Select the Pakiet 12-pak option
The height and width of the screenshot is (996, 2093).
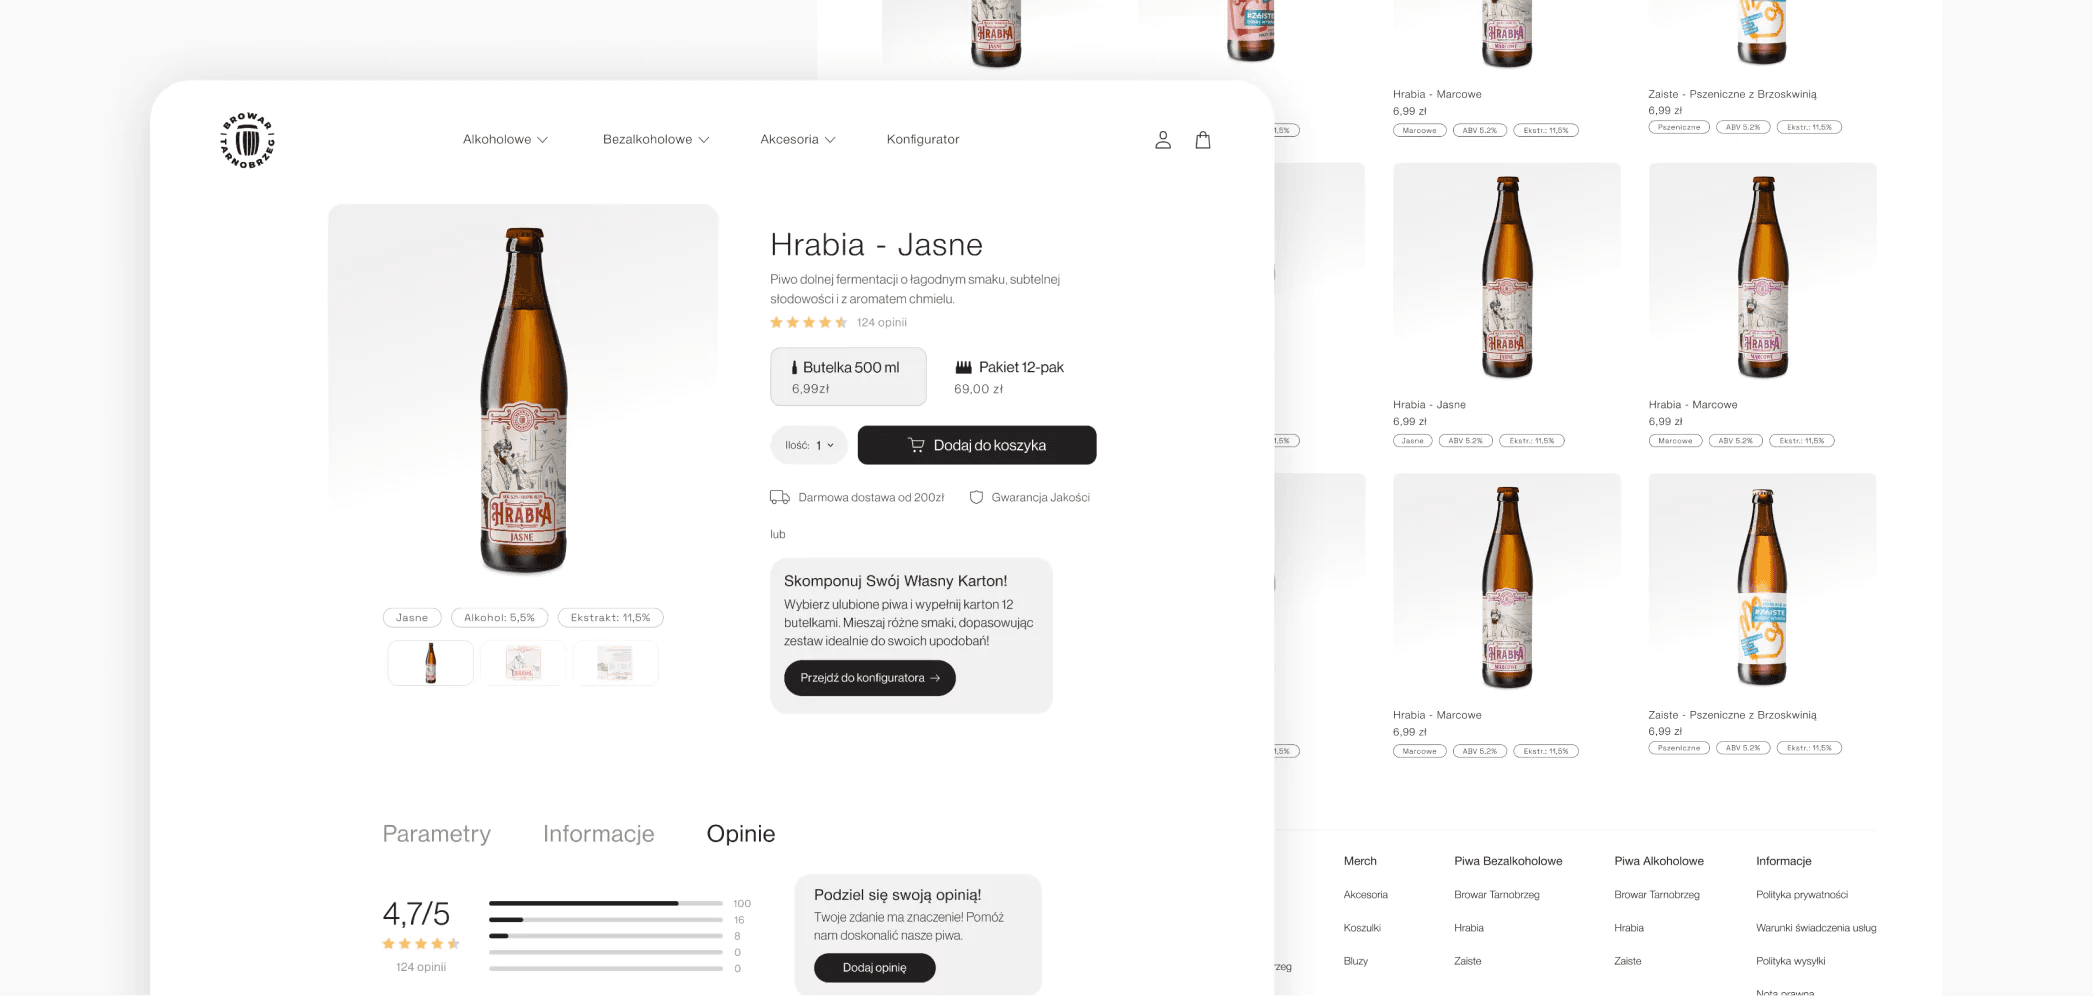(x=1010, y=377)
